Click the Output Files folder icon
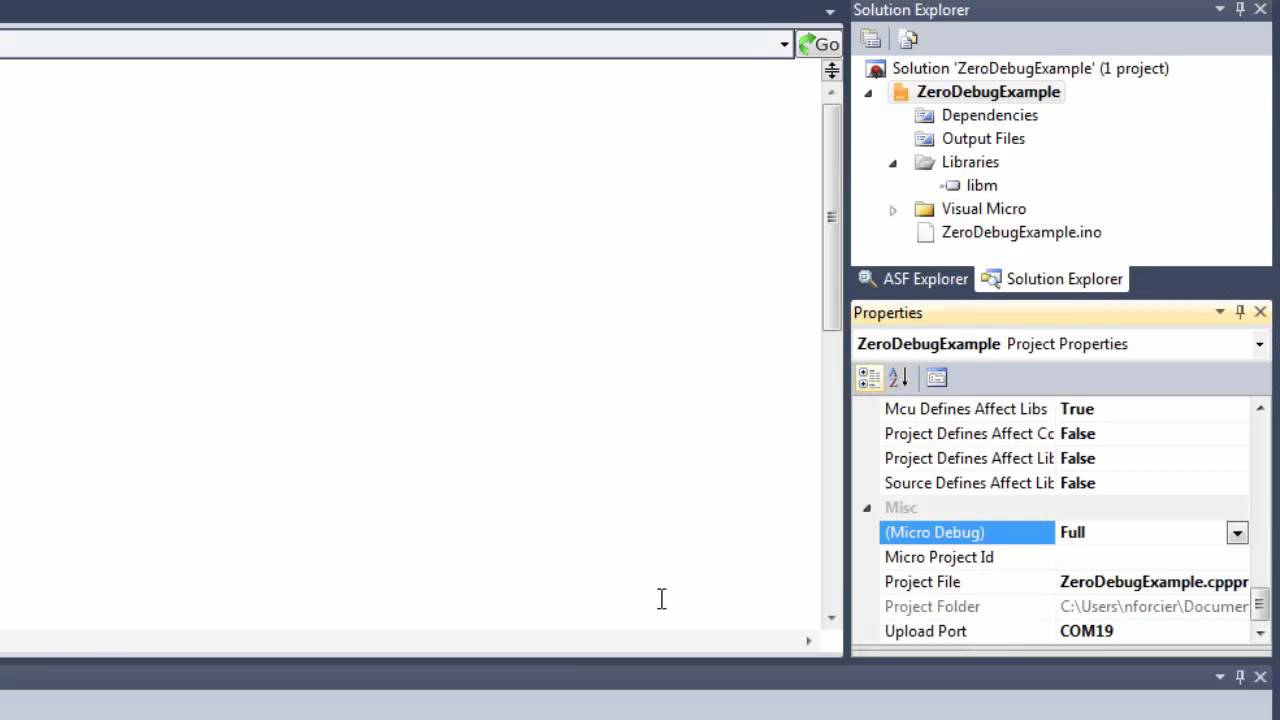The width and height of the screenshot is (1280, 720). point(925,139)
